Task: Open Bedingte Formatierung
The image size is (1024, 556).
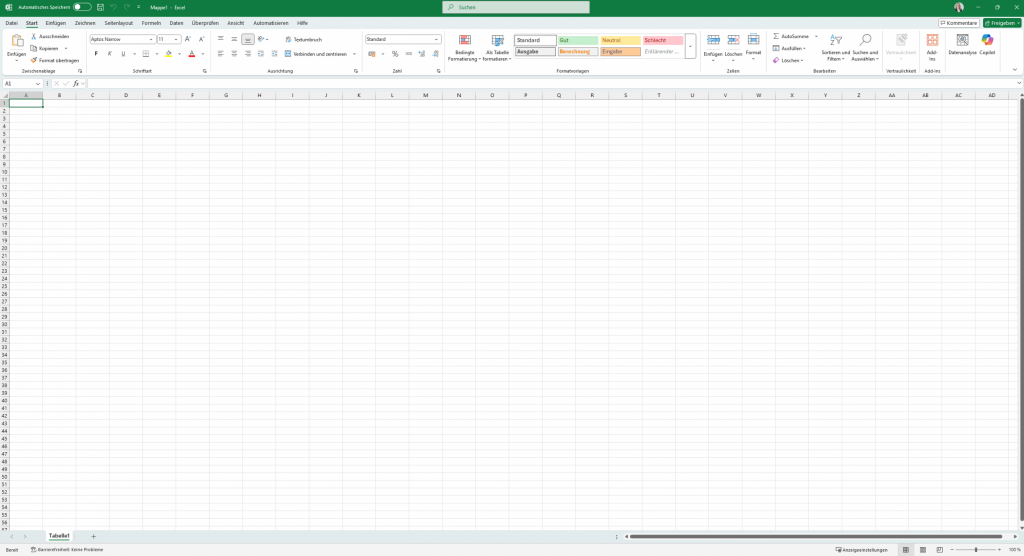Action: [464, 48]
